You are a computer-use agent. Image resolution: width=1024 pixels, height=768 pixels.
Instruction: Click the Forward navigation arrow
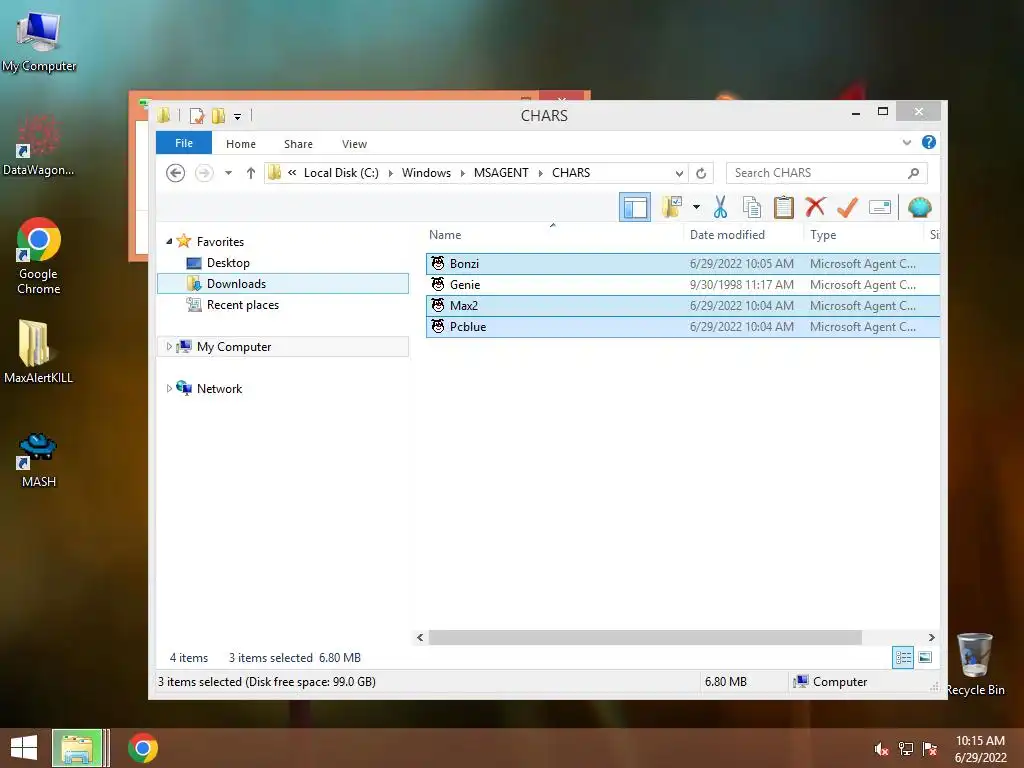(204, 173)
